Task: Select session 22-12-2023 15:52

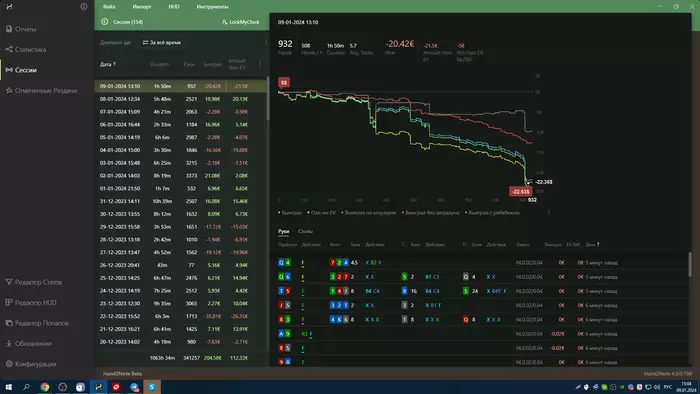Action: (x=180, y=316)
